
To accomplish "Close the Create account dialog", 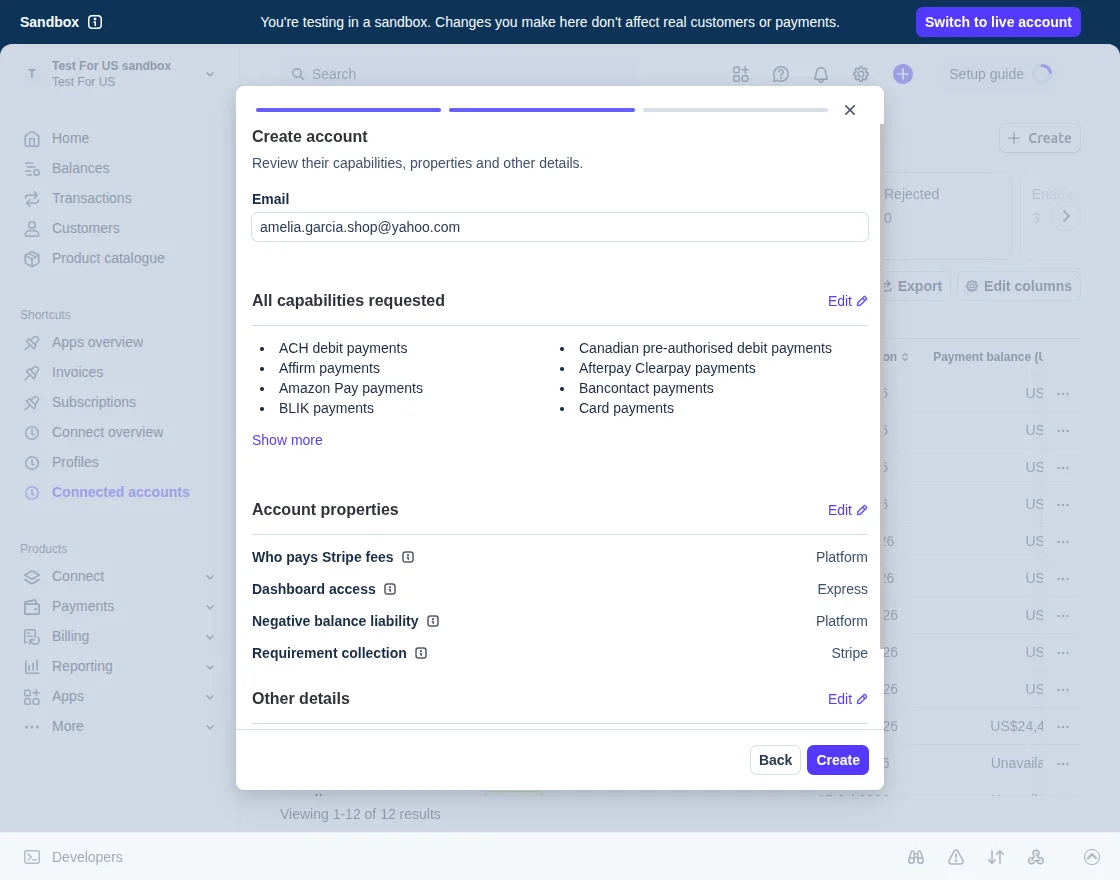I will [849, 110].
